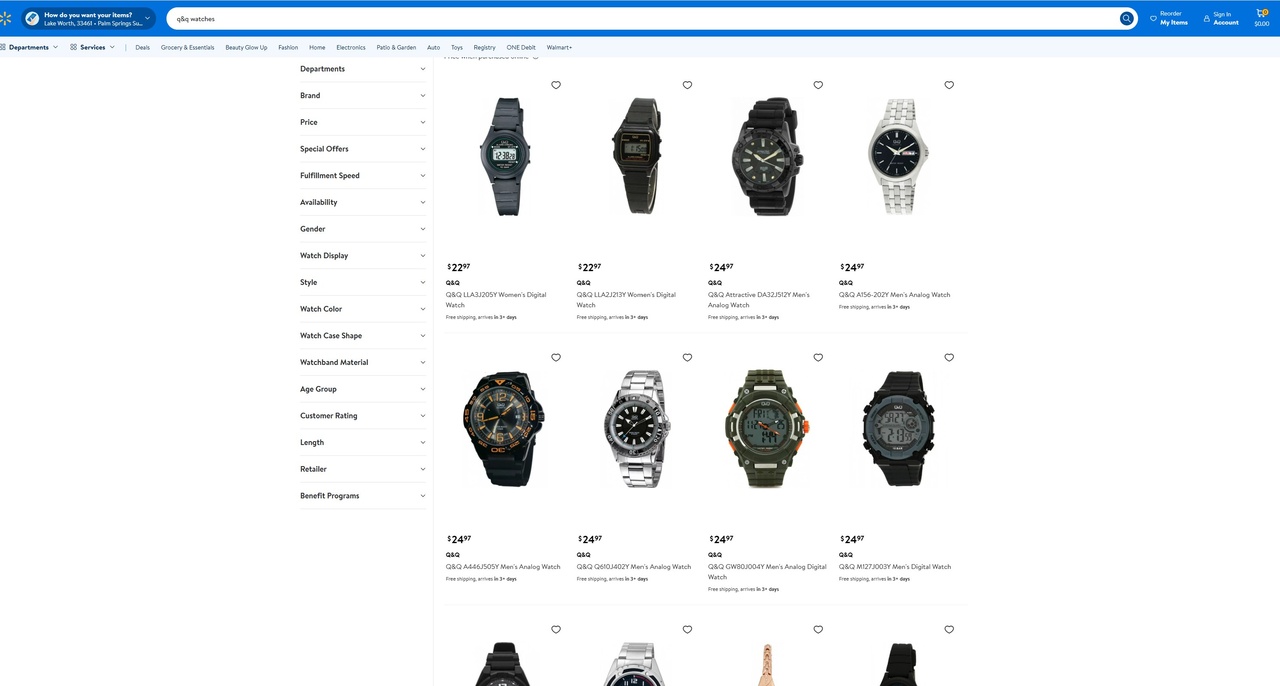
Task: Go to Deals in navigation bar
Action: click(x=143, y=47)
